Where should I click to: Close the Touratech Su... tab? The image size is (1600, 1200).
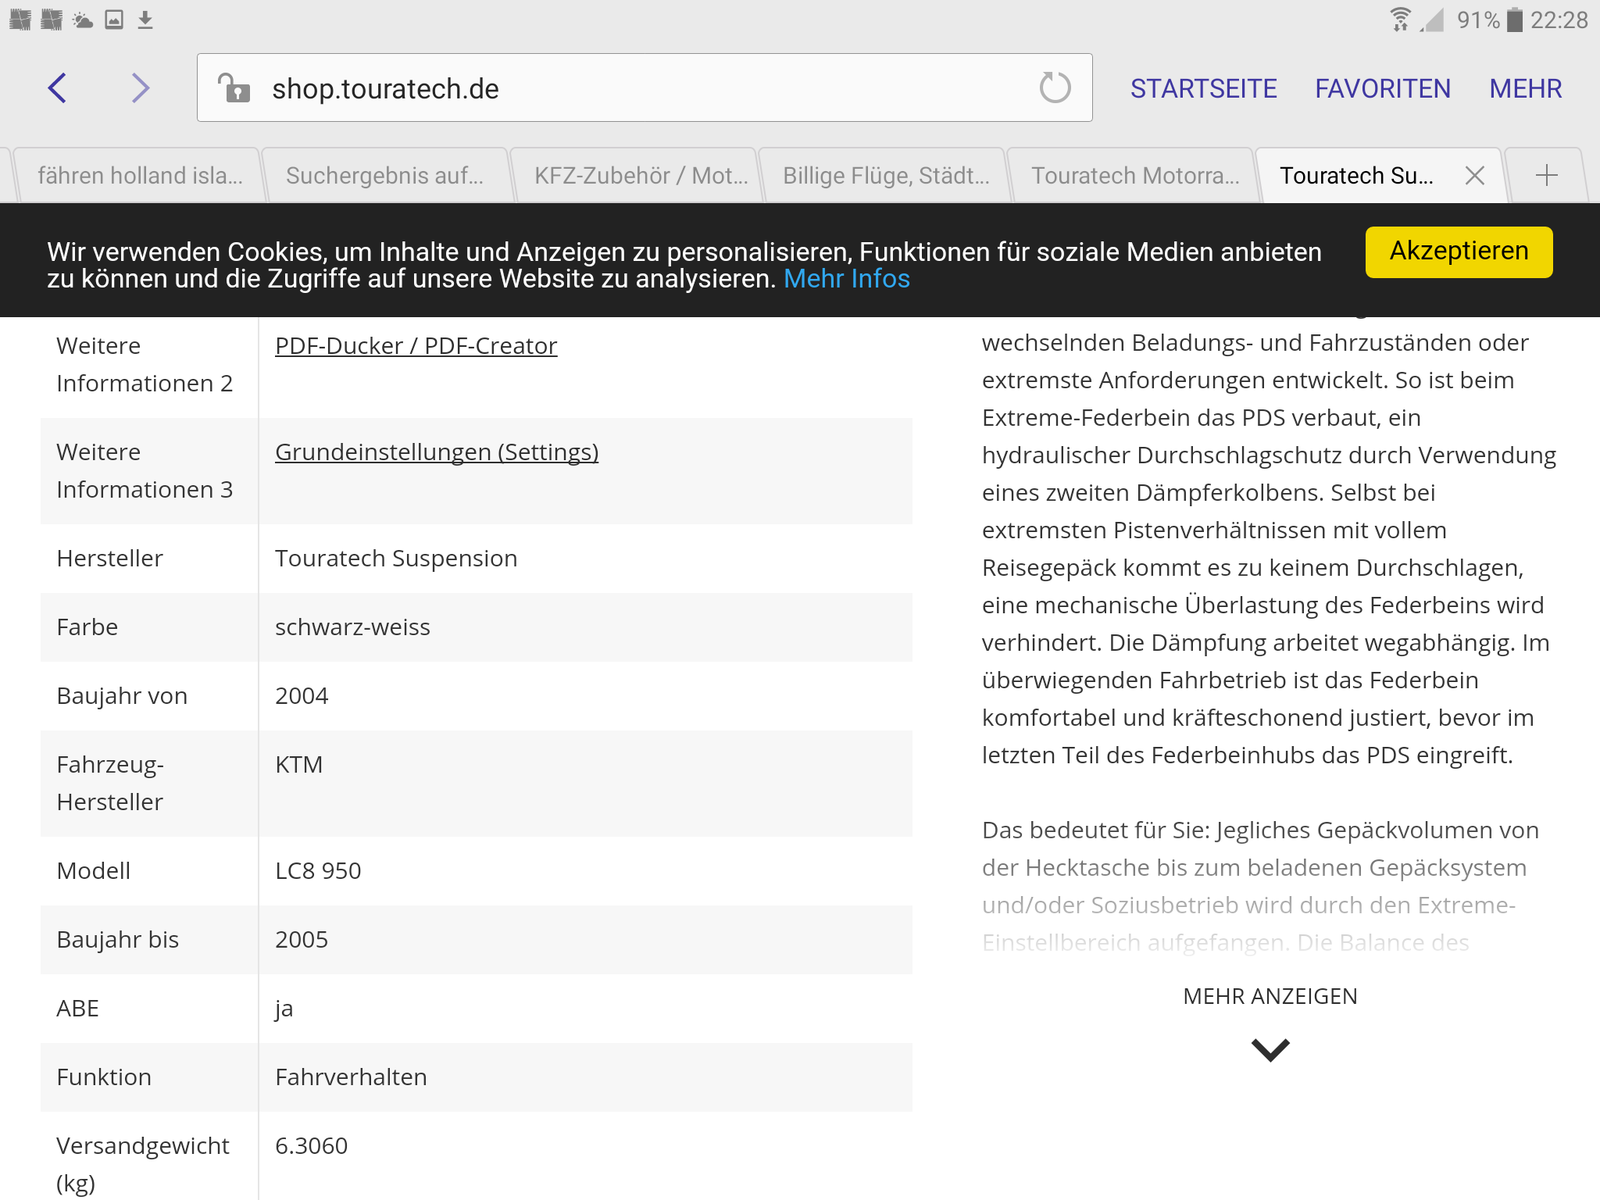point(1474,176)
